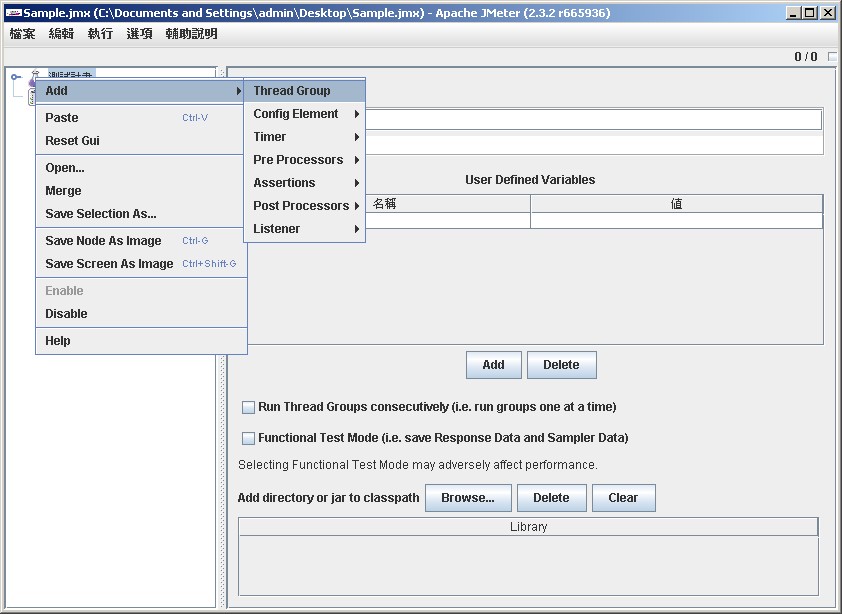Screen dimensions: 842x614
Task: Click Add button under User Defined Variables
Action: pyautogui.click(x=493, y=365)
